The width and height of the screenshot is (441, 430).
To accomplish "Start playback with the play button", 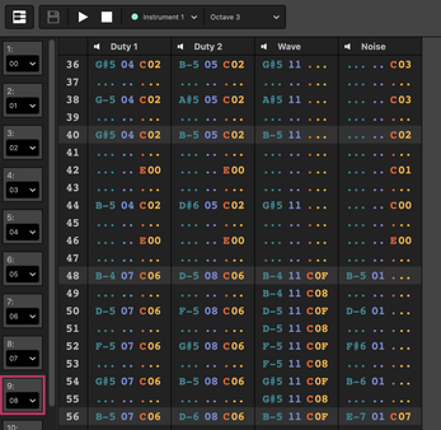I will pyautogui.click(x=83, y=17).
